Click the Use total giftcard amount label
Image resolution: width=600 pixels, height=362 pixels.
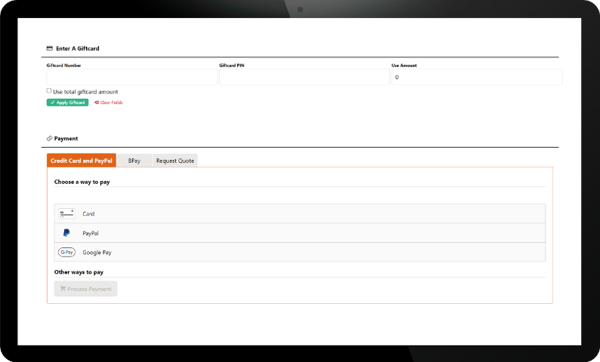(85, 92)
